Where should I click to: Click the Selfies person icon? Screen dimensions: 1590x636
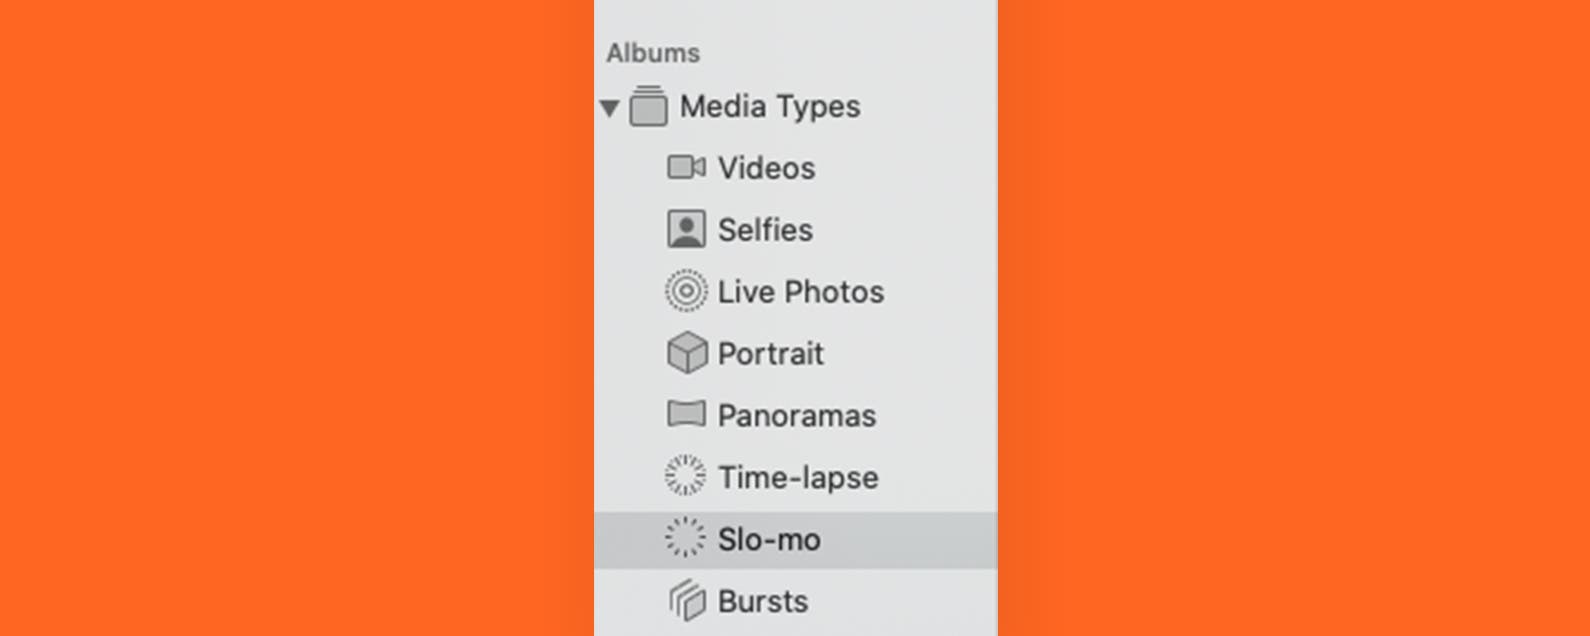tap(686, 229)
